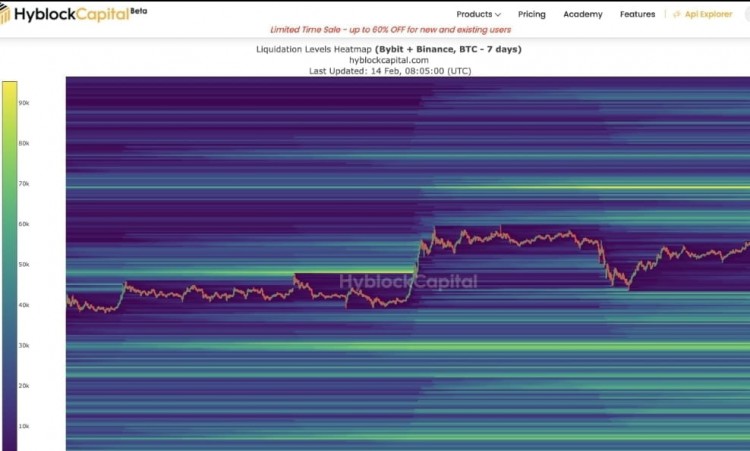Screen dimensions: 750x451
Task: Click the 60k label on color scale
Action: pos(24,224)
